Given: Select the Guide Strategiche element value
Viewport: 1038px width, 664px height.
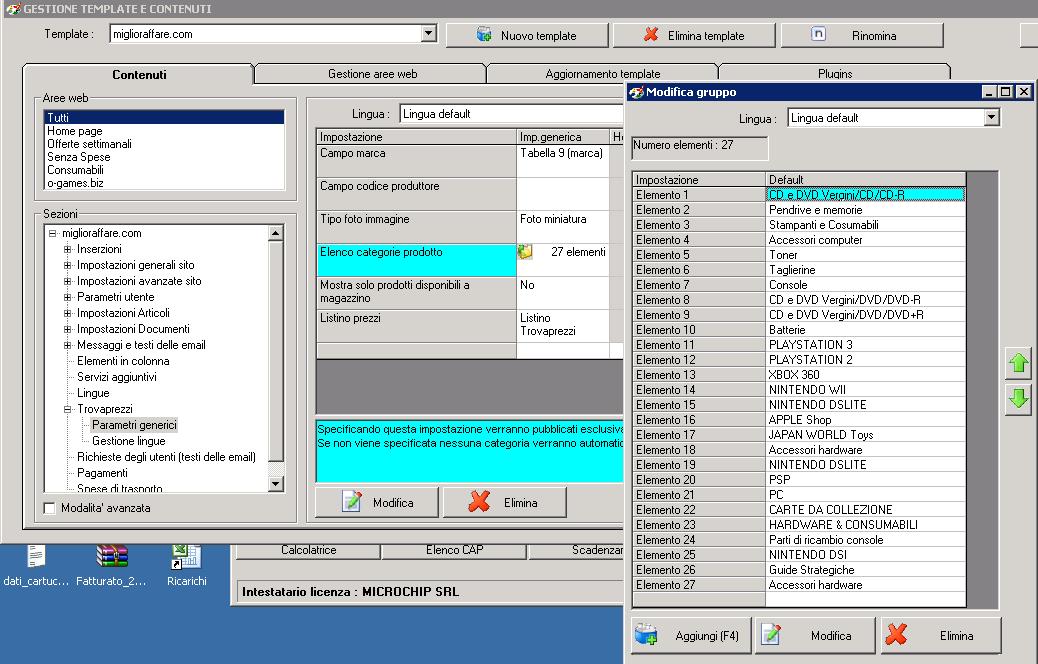Looking at the screenshot, I should pos(865,570).
